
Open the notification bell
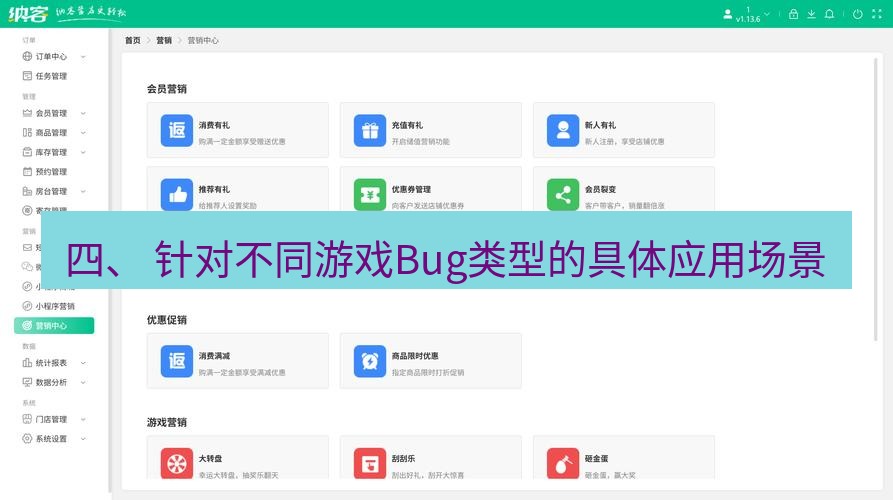coord(830,14)
